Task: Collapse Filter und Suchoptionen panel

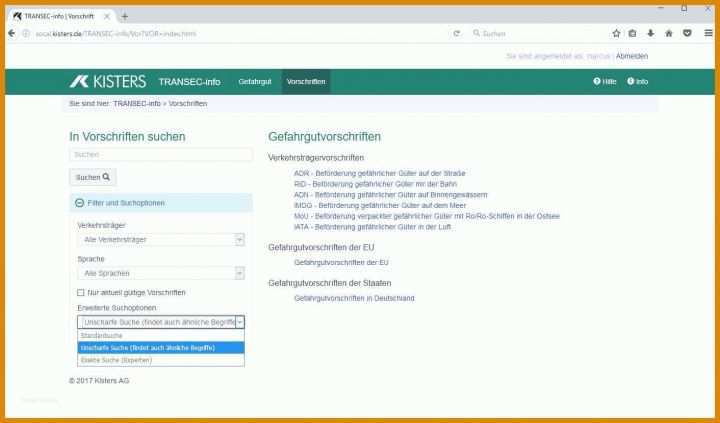Action: pos(161,203)
